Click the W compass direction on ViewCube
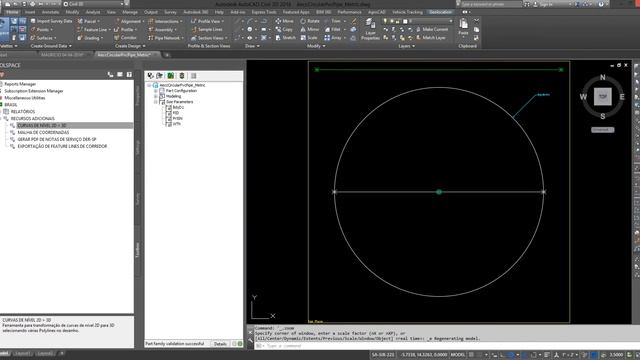 583,97
